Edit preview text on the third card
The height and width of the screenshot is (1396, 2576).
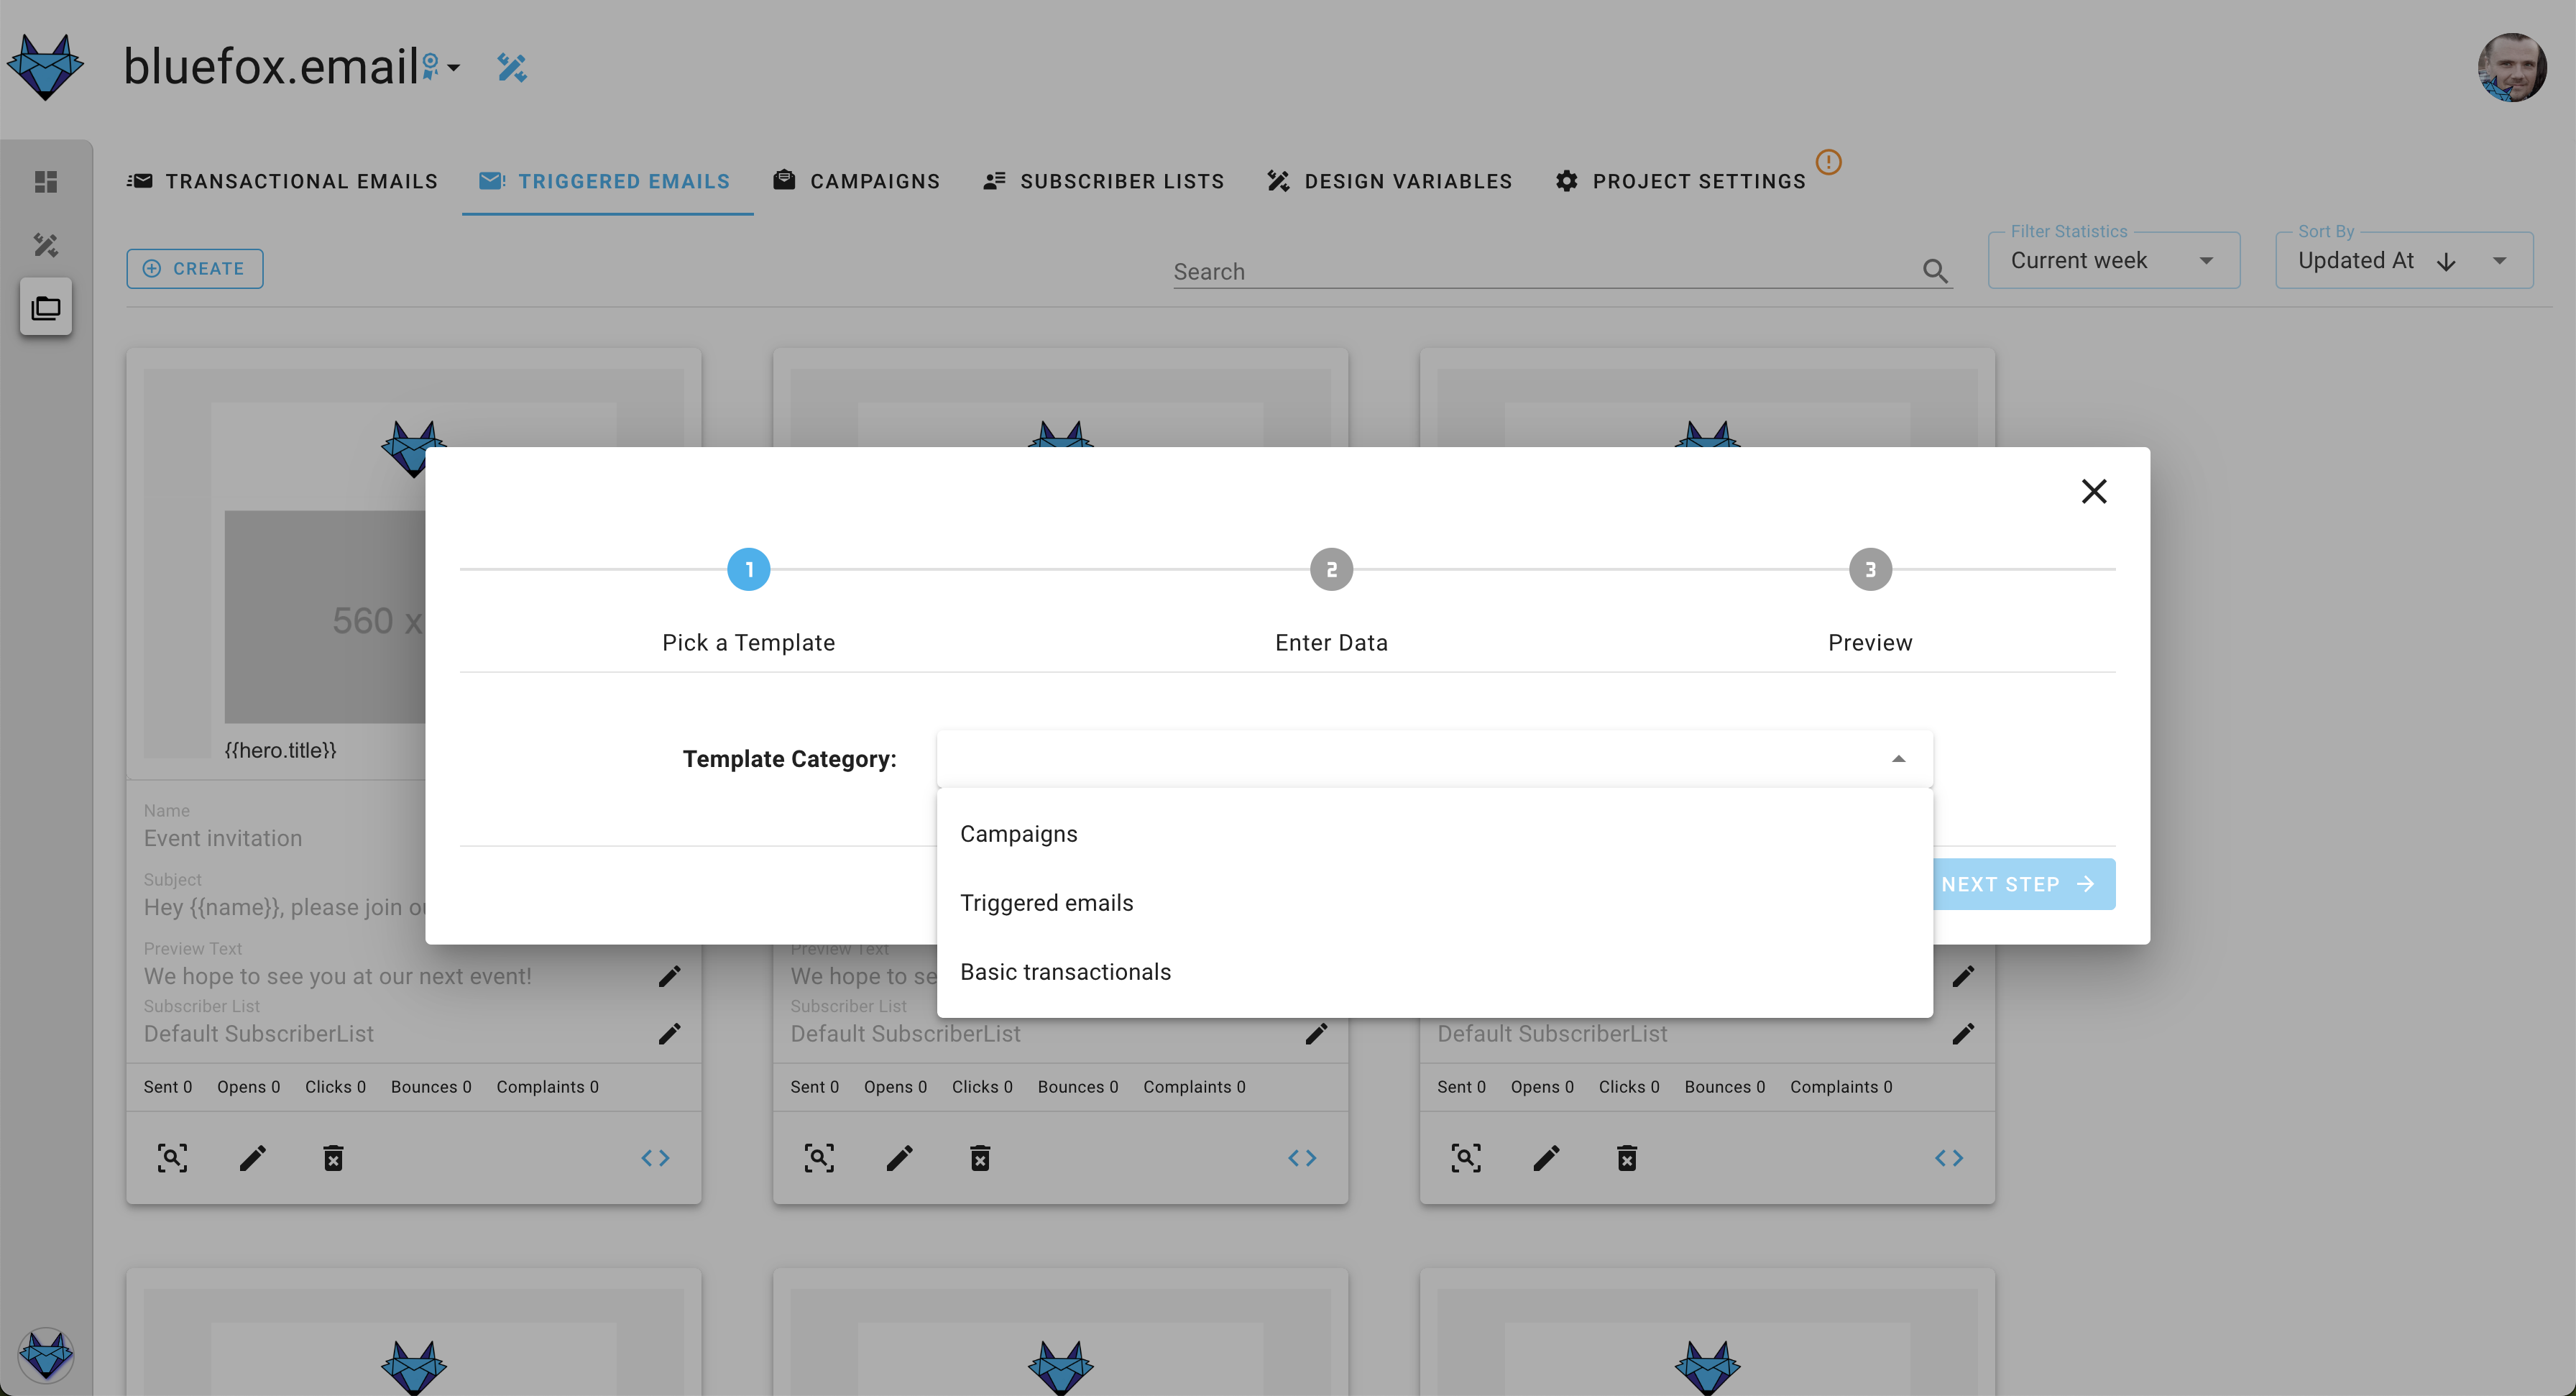tap(1963, 976)
